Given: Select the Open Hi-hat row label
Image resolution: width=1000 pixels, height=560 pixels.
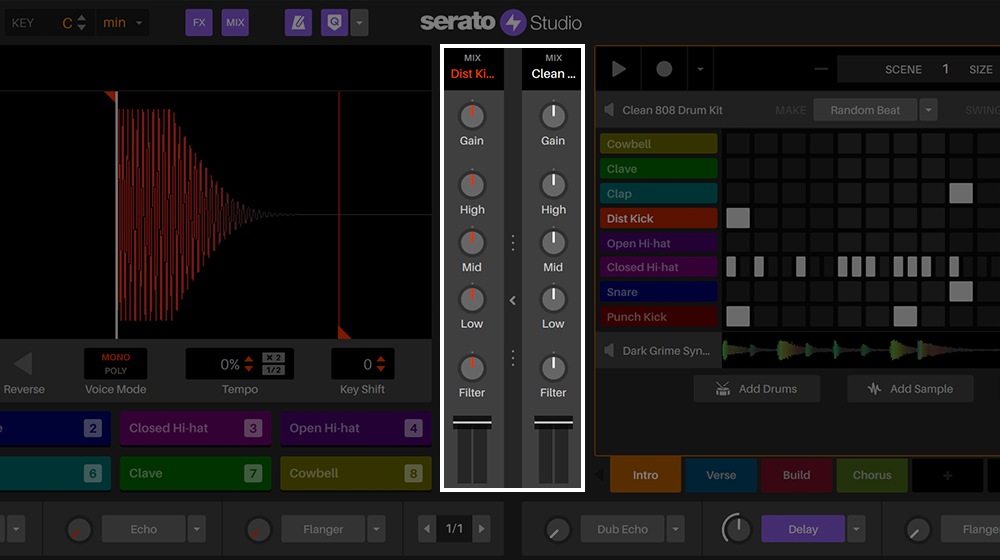Looking at the screenshot, I should [x=658, y=243].
